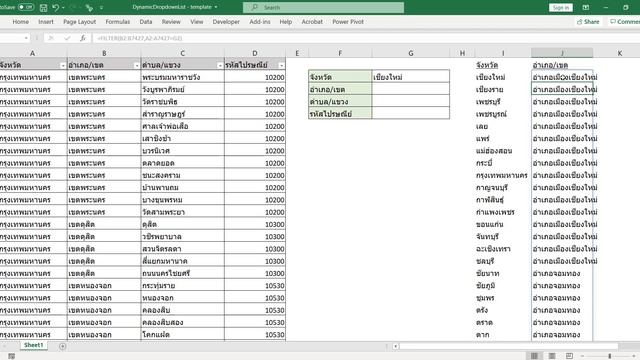640x360 pixels.
Task: Click the Undo arrow icon
Action: (x=56, y=7)
